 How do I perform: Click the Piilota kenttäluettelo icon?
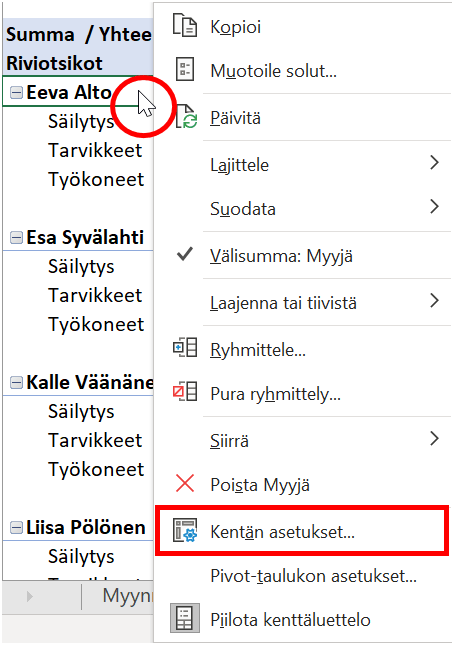click(185, 618)
